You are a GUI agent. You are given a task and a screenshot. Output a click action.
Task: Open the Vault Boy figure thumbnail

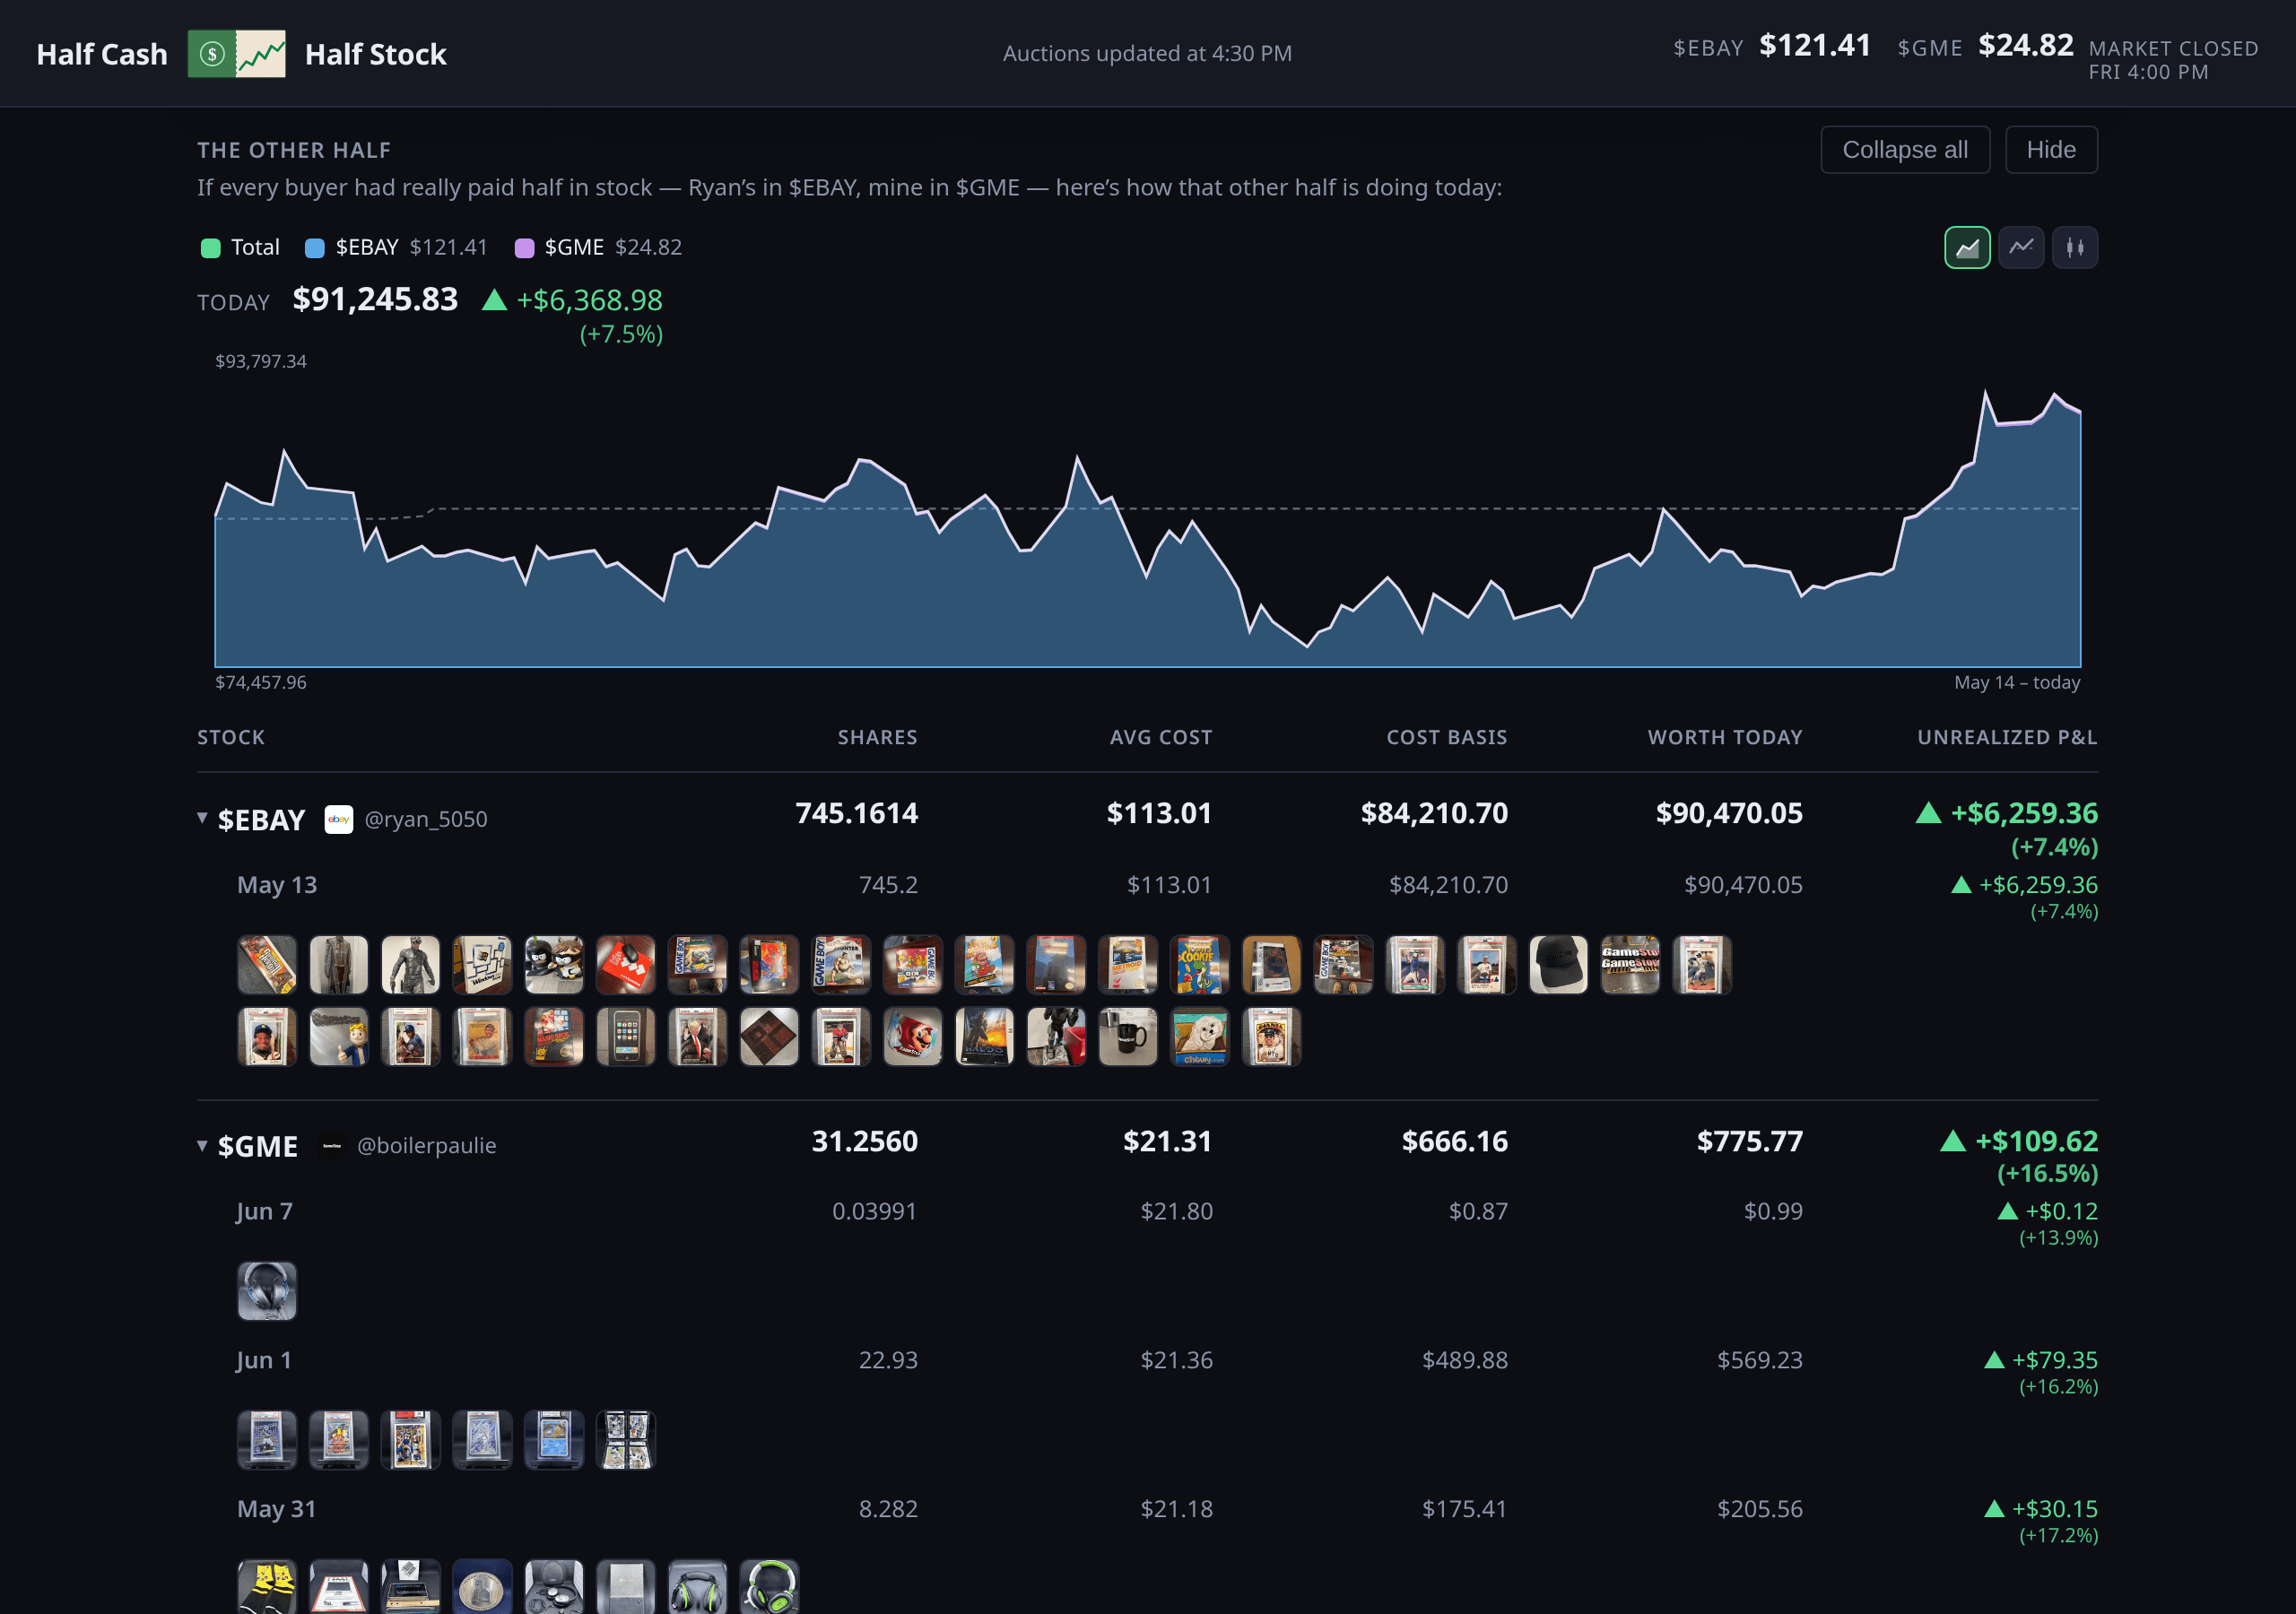[x=338, y=1037]
